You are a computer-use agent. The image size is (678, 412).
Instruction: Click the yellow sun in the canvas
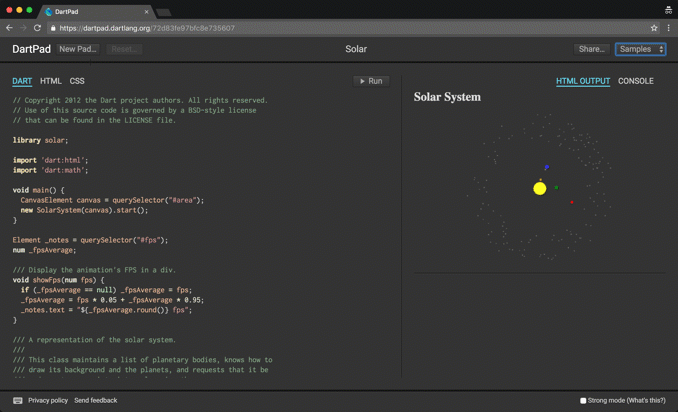point(540,188)
